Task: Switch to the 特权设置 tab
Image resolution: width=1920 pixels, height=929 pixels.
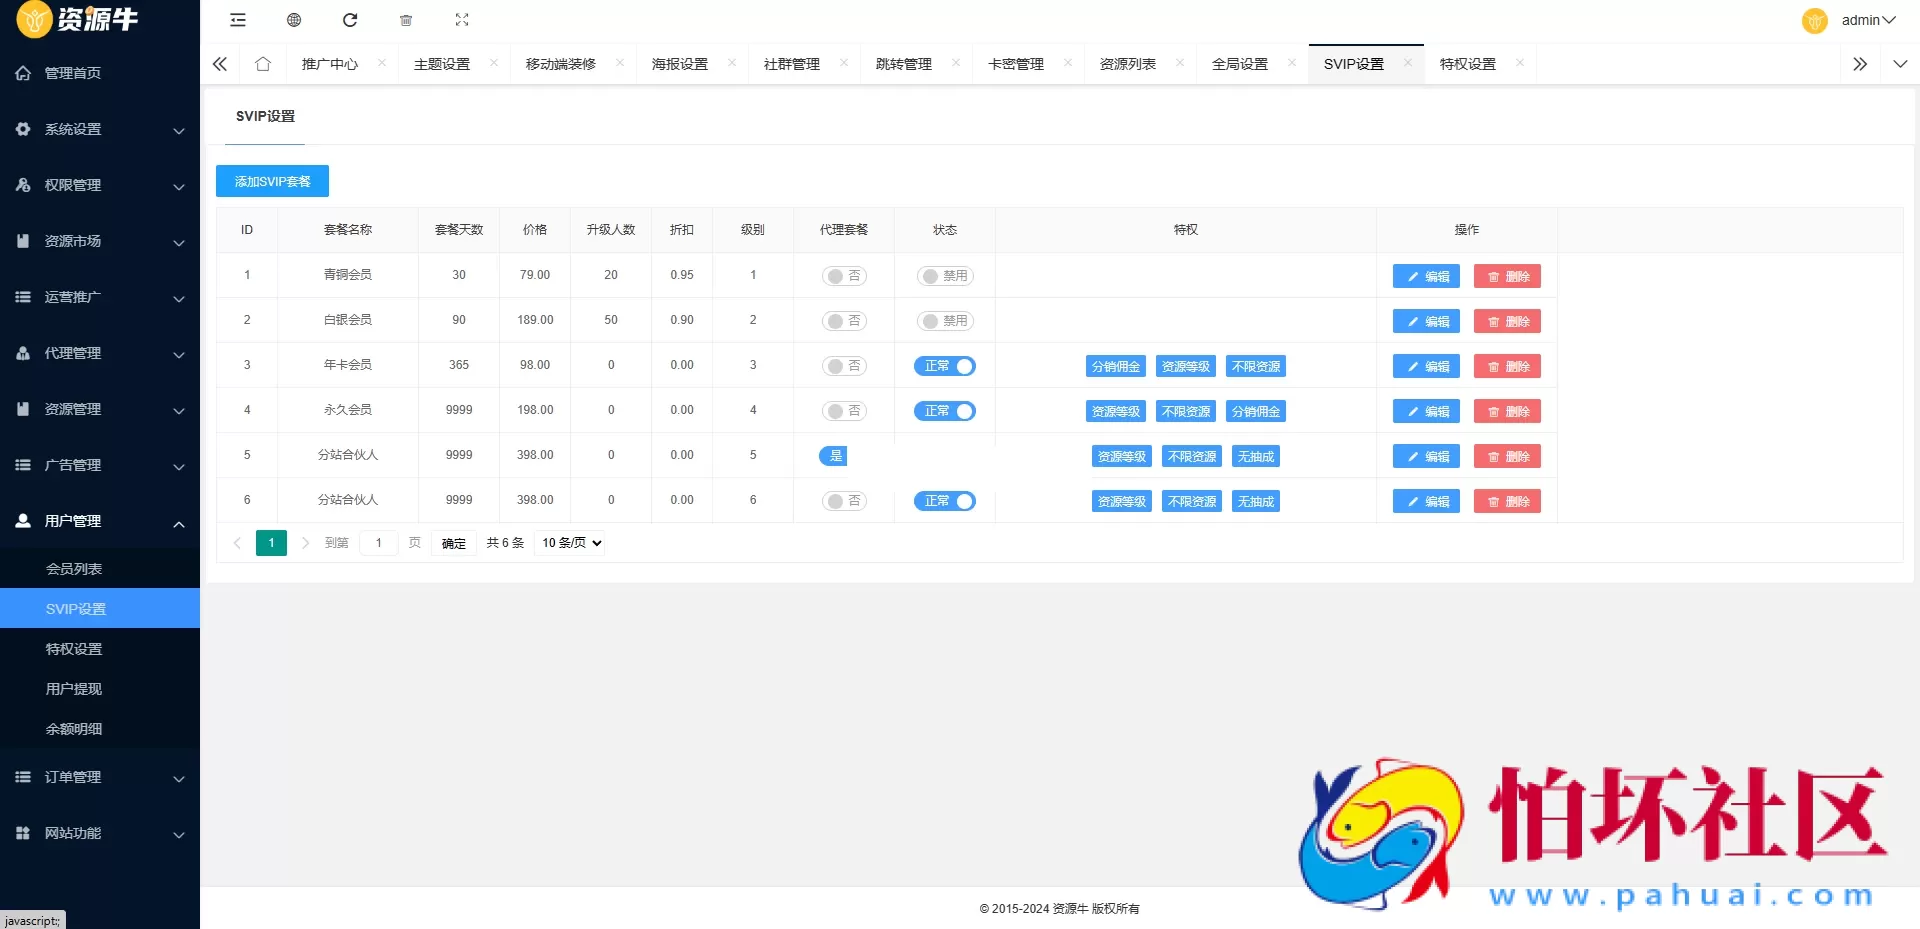Action: [x=1466, y=63]
